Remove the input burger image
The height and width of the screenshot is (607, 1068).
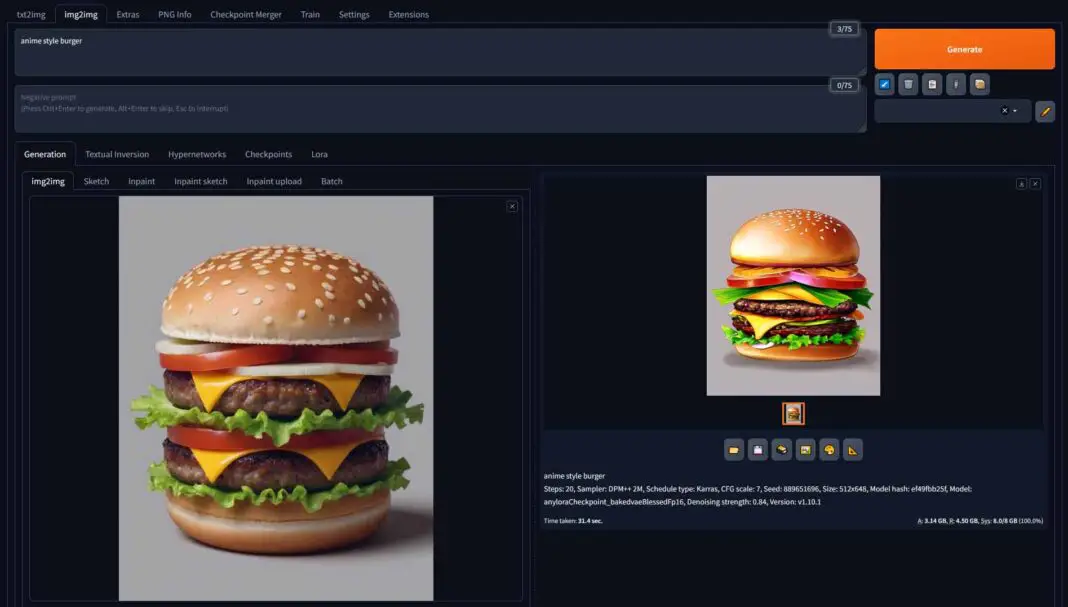[x=512, y=206]
